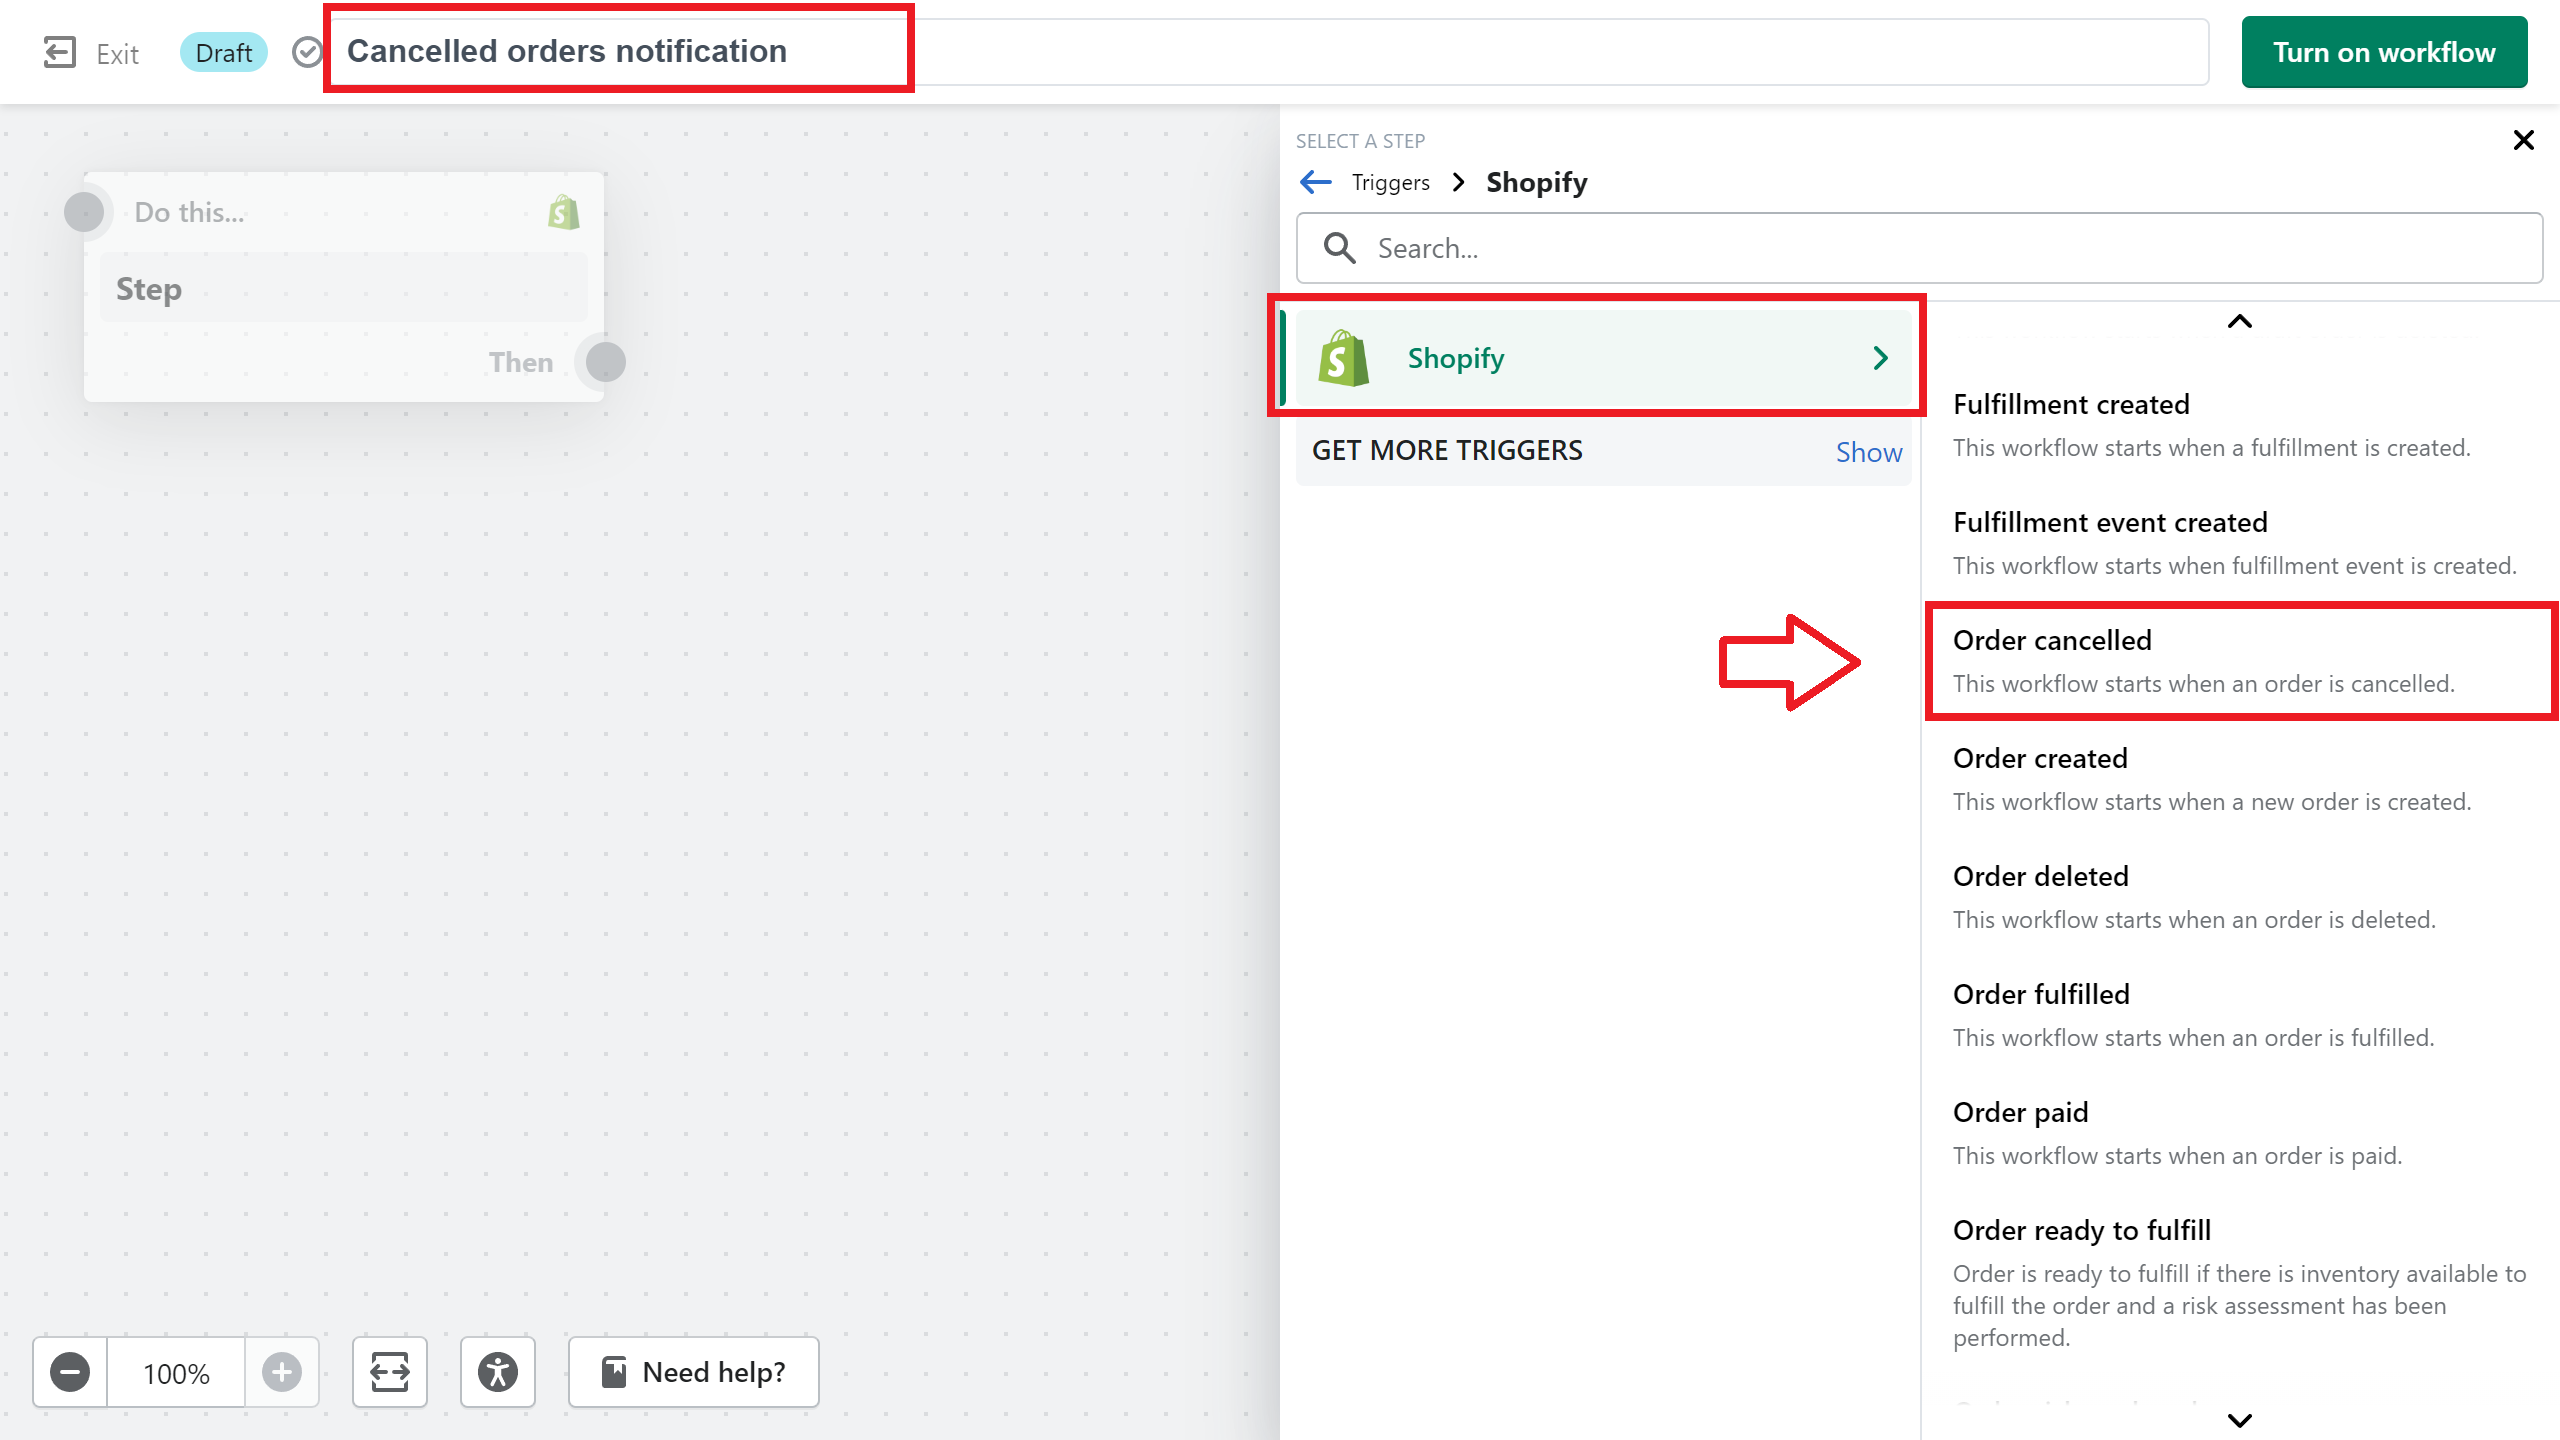This screenshot has width=2560, height=1440.
Task: Pick the Order deleted trigger
Action: pyautogui.click(x=2240, y=898)
